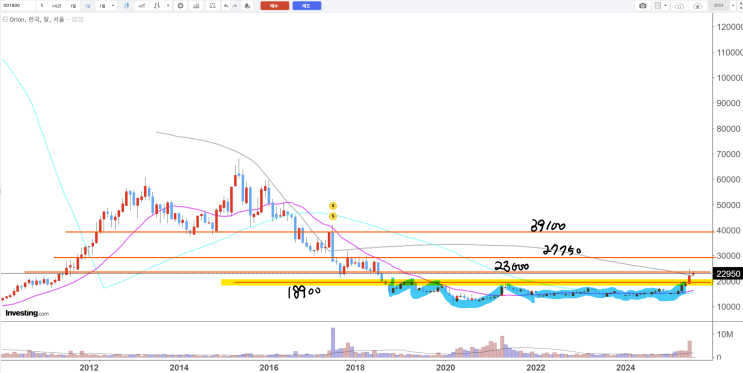Click the Orion symbol legend text
Image resolution: width=743 pixels, height=373 pixels.
[x=38, y=19]
